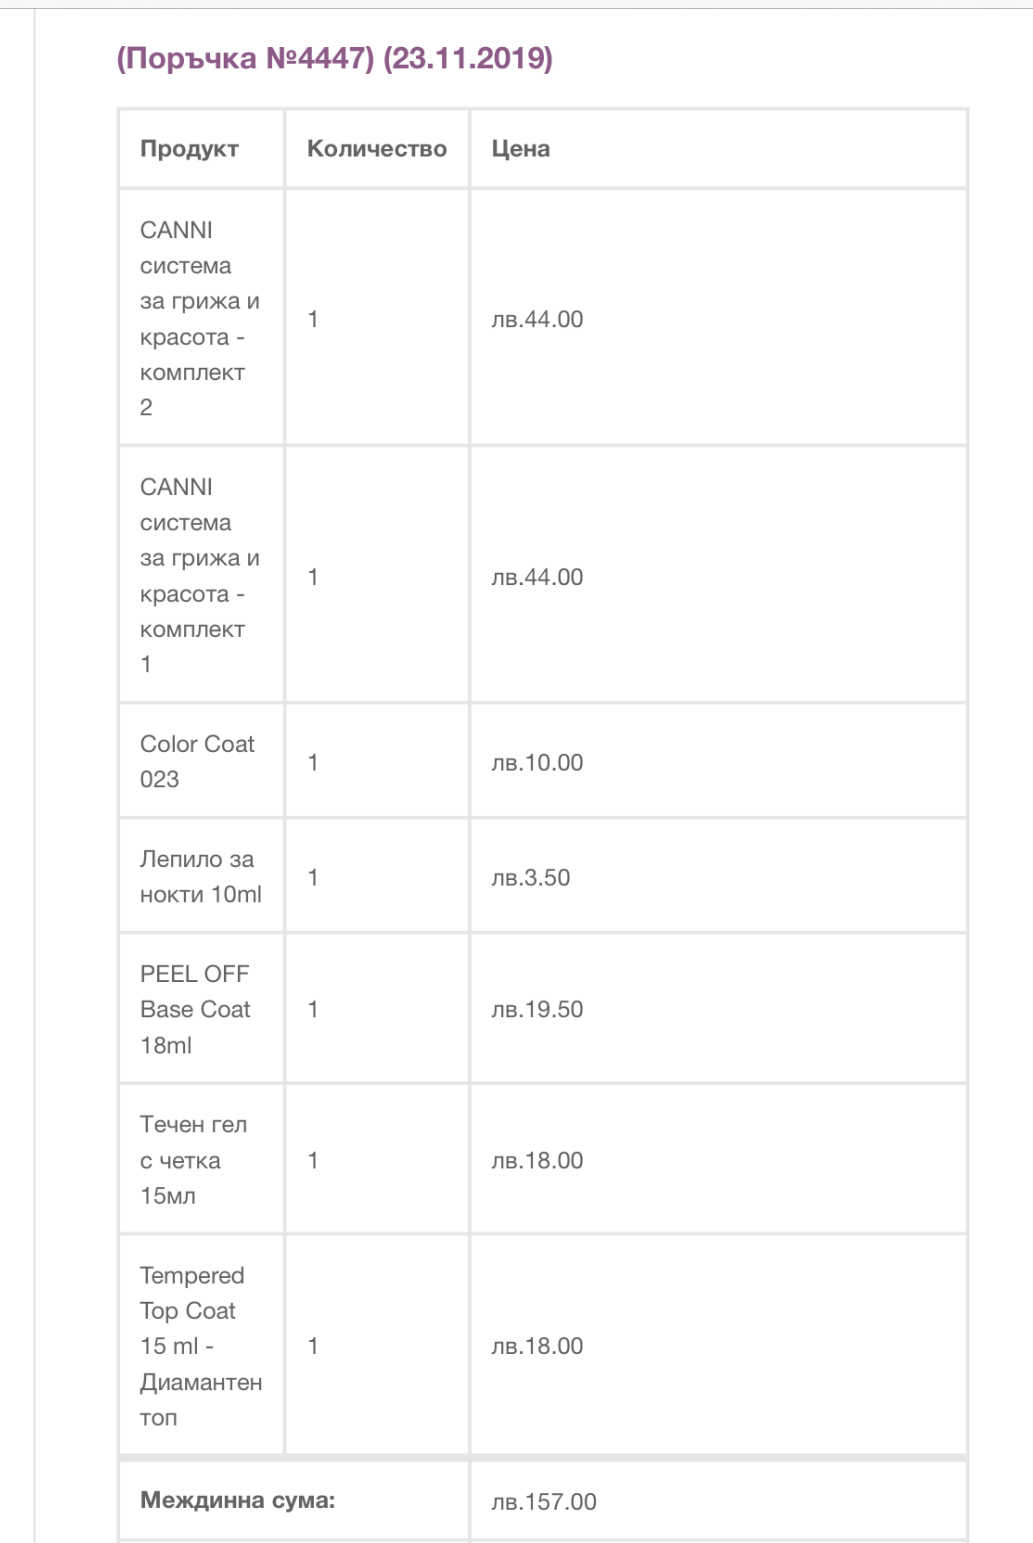
Task: Click the quantity for Color Coat 023
Action: click(x=313, y=763)
